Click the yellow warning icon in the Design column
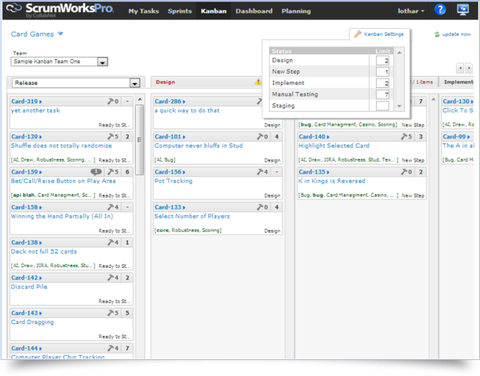 coord(258,82)
